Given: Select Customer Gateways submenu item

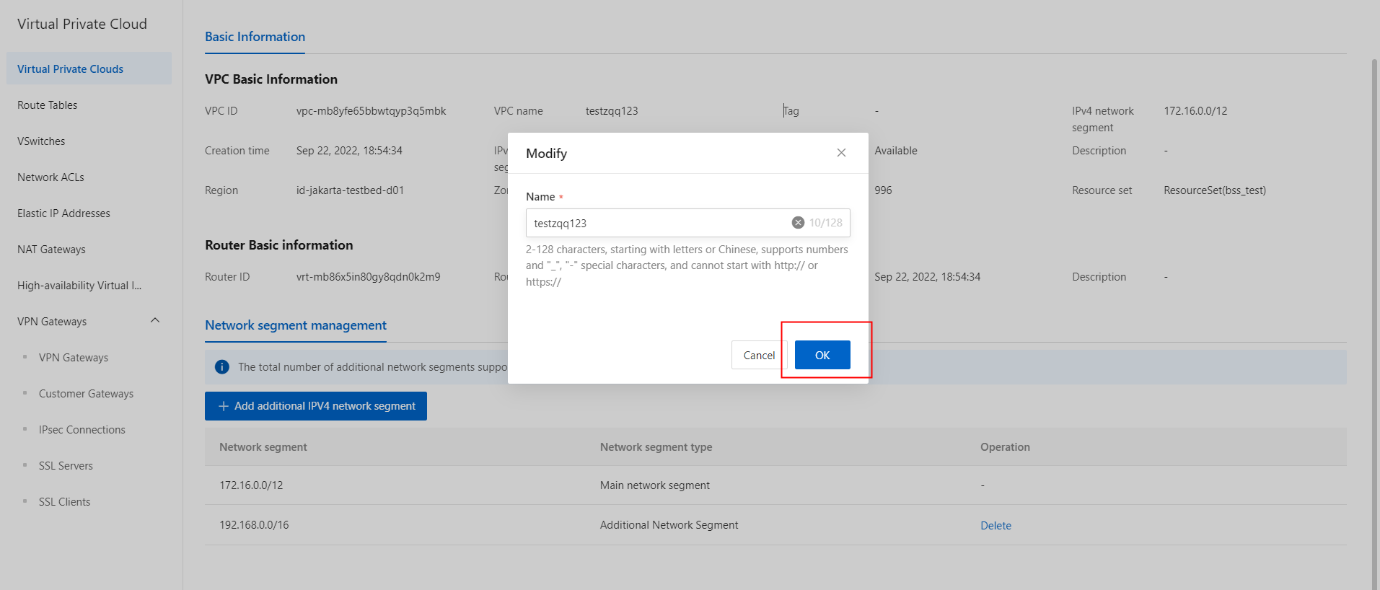Looking at the screenshot, I should point(86,393).
